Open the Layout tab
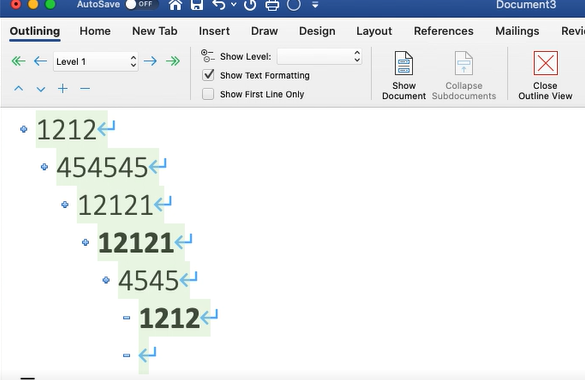Viewport: 585px width, 380px height. (x=374, y=31)
